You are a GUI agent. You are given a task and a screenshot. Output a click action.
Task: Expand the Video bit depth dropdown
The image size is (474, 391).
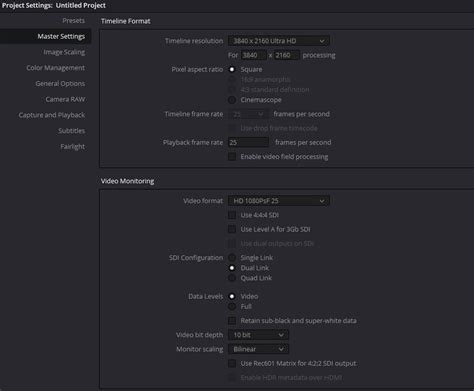tap(258, 335)
